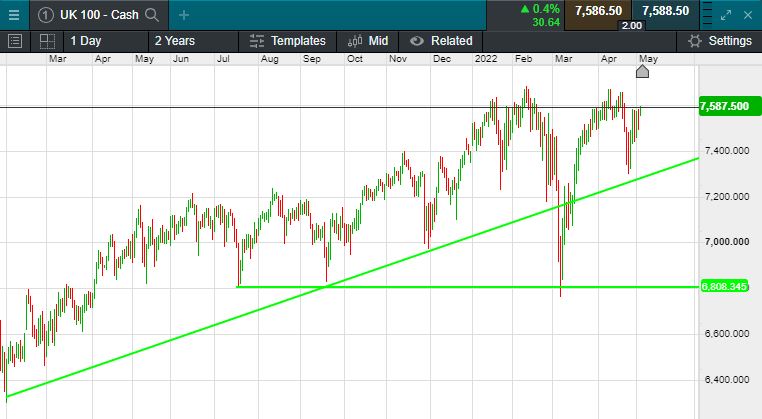
Task: Click the Aug label on time axis
Action: tap(270, 59)
